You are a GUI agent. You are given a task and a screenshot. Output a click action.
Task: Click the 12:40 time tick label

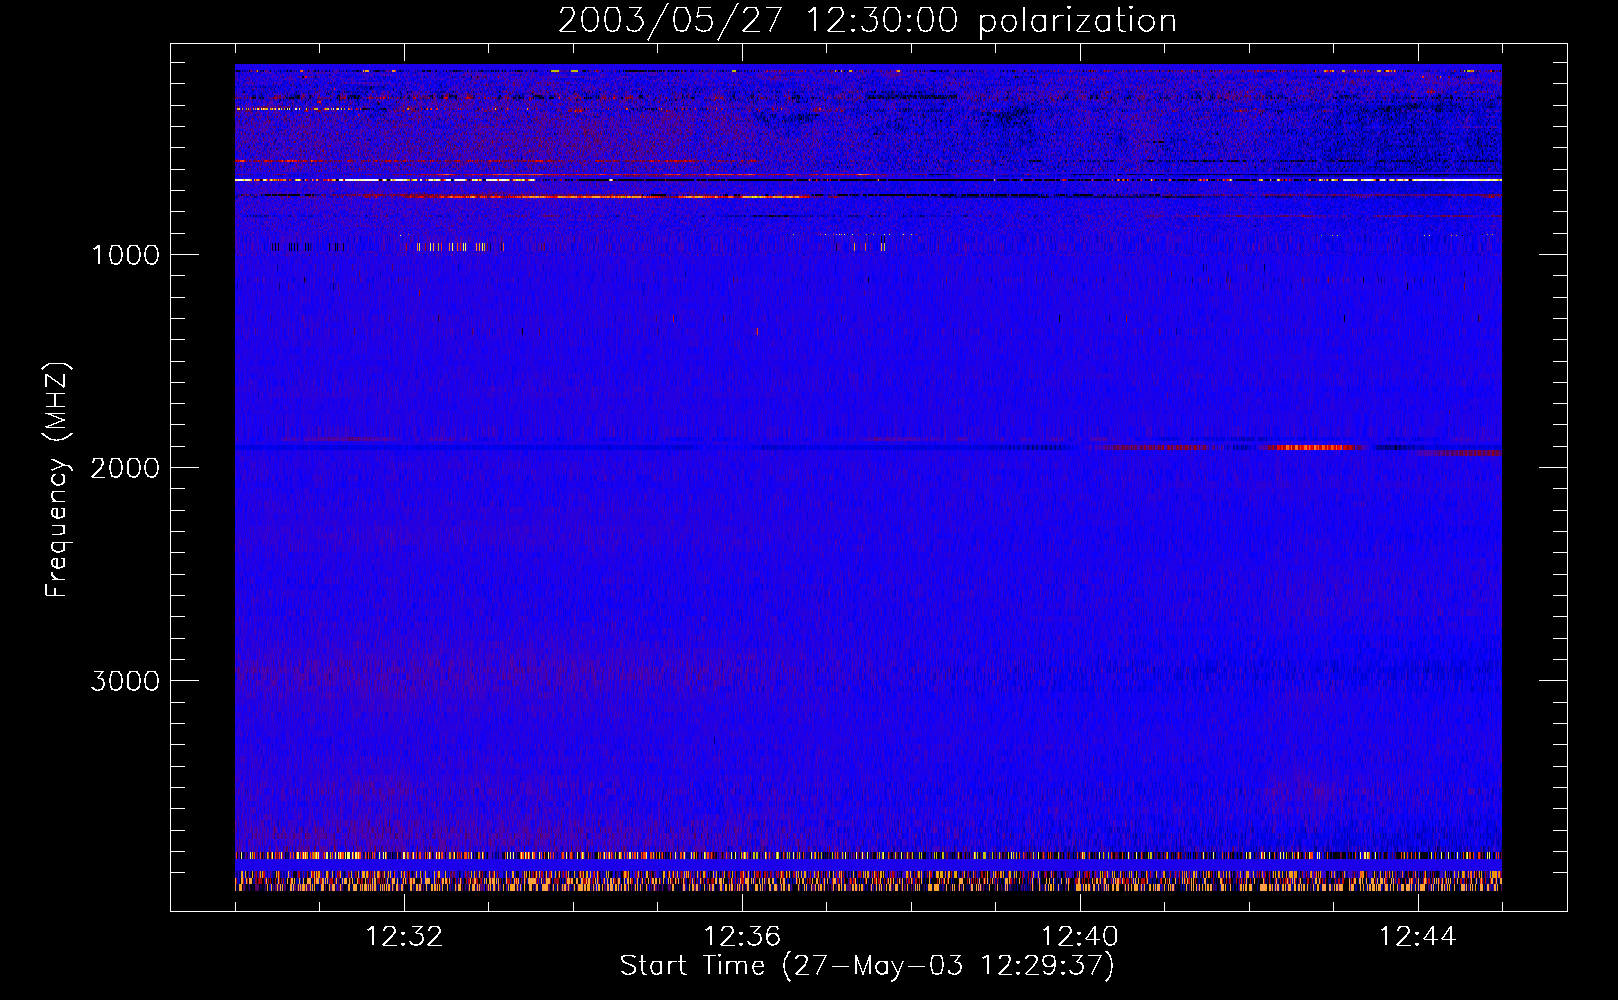1080,937
